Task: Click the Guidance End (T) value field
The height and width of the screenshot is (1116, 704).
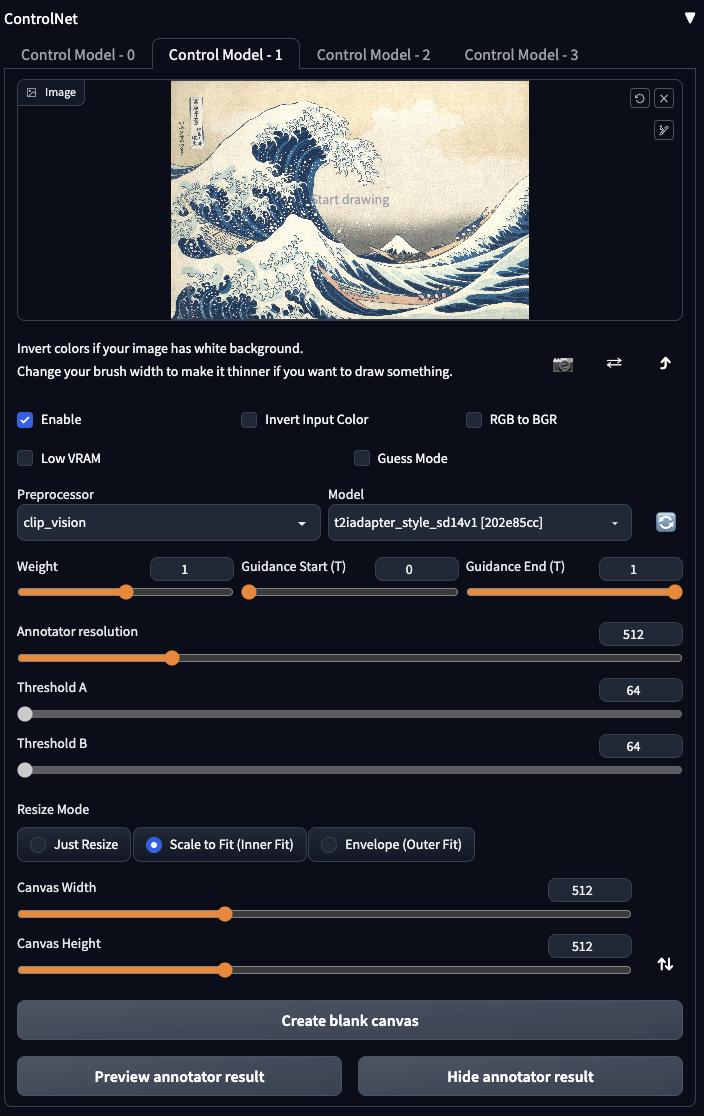Action: 641,569
